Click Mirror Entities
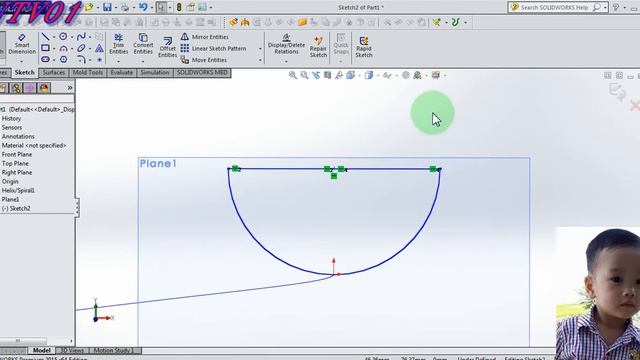 pyautogui.click(x=204, y=37)
